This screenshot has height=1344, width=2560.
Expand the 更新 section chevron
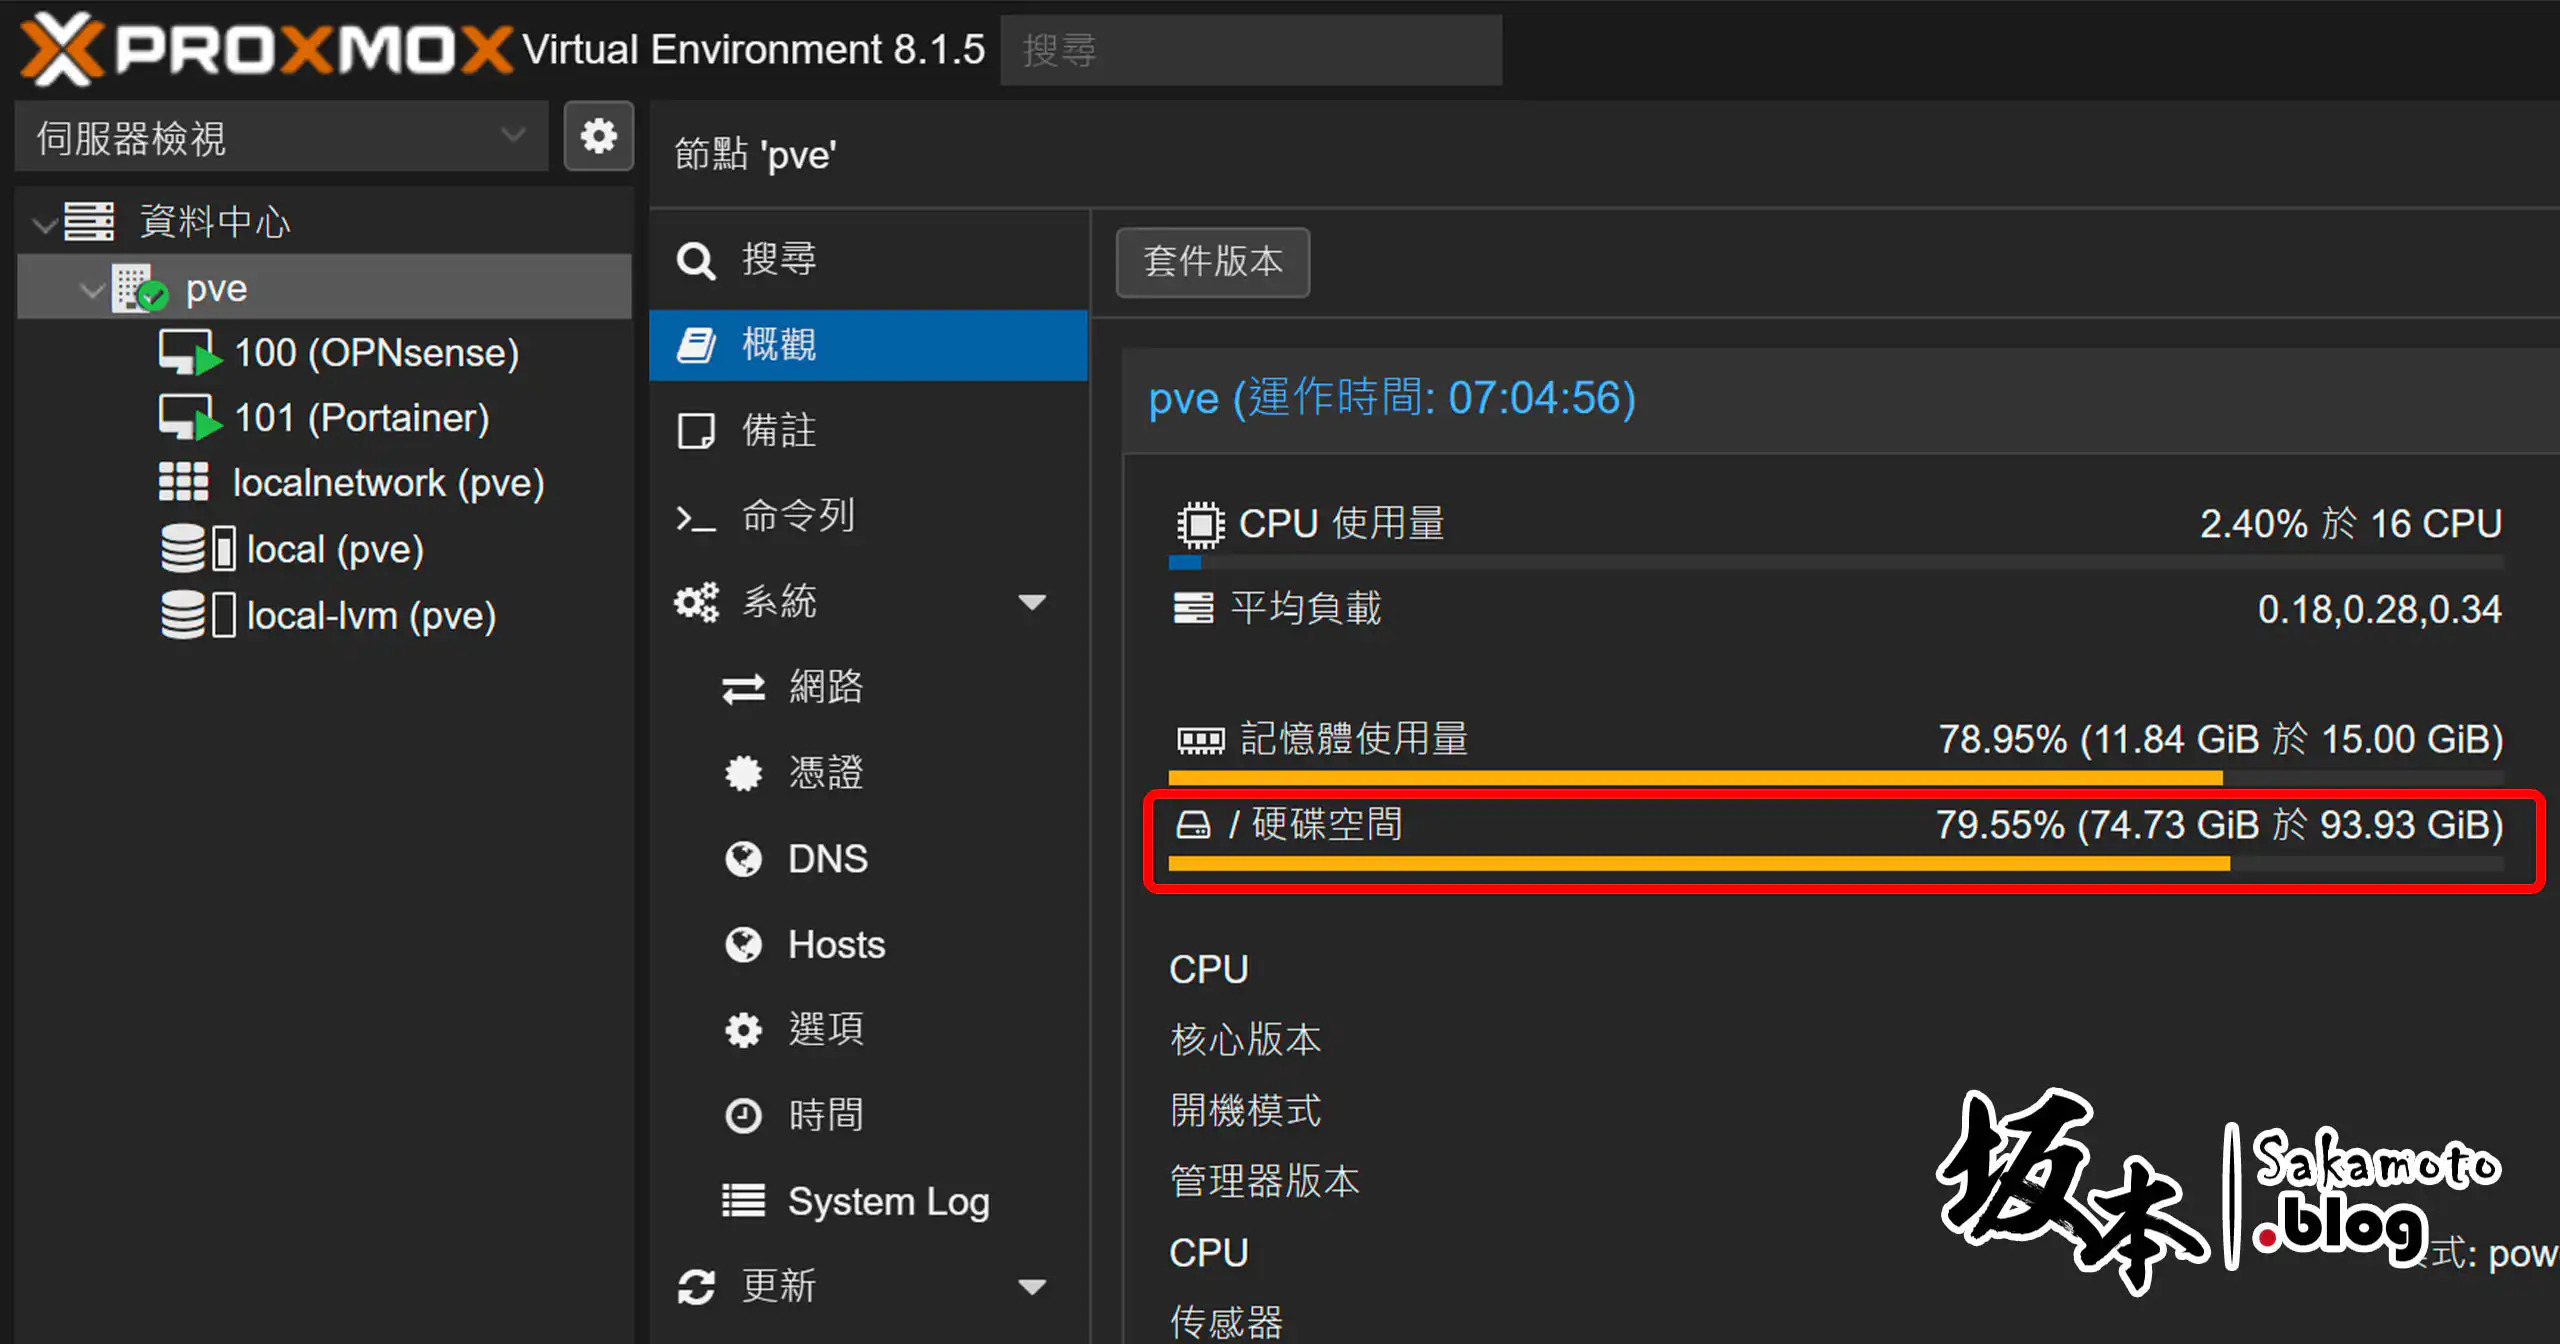click(x=1033, y=1287)
